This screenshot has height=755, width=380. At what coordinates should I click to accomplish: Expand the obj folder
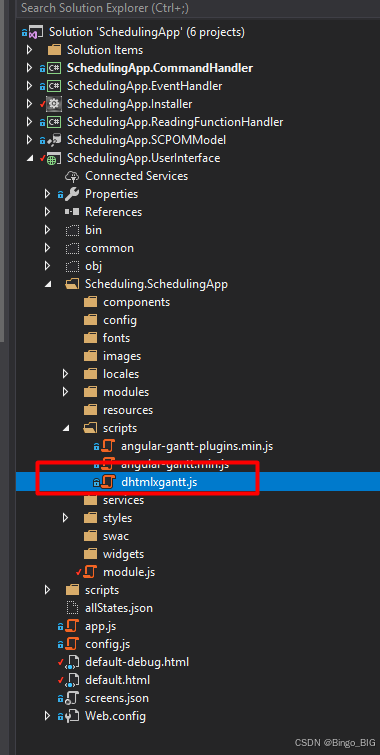47,266
